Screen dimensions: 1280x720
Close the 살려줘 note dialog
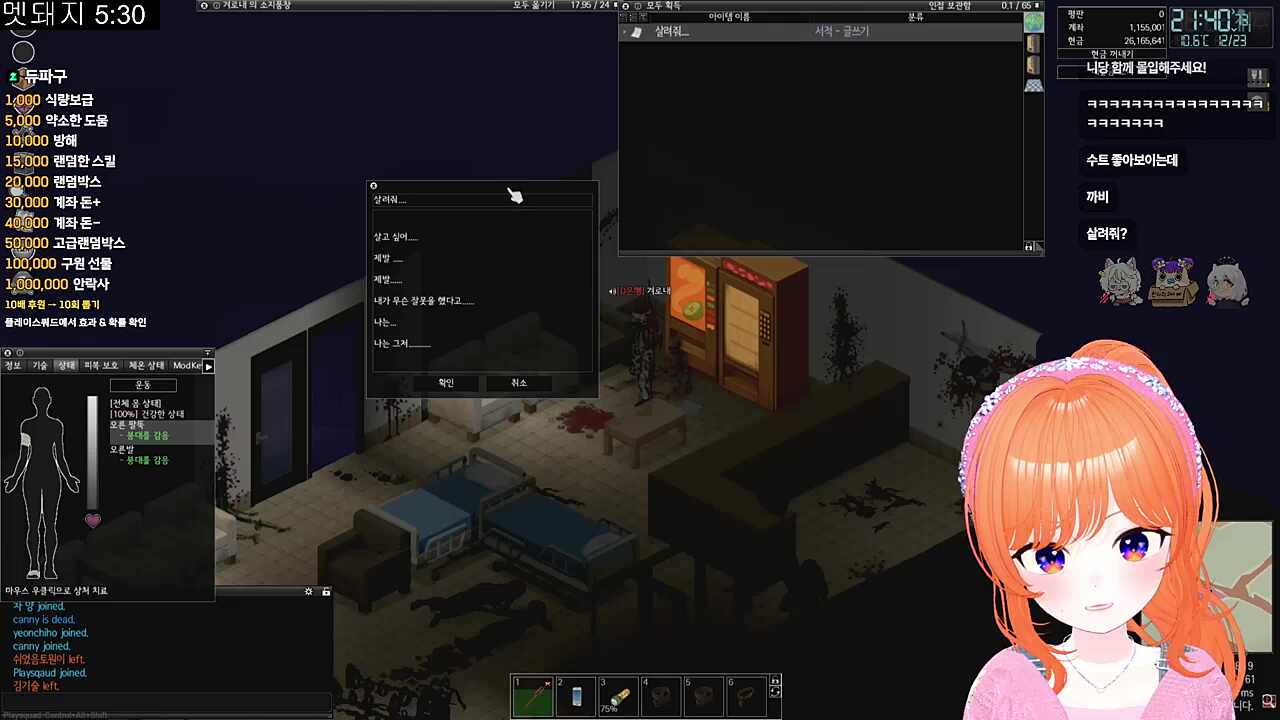click(x=373, y=186)
